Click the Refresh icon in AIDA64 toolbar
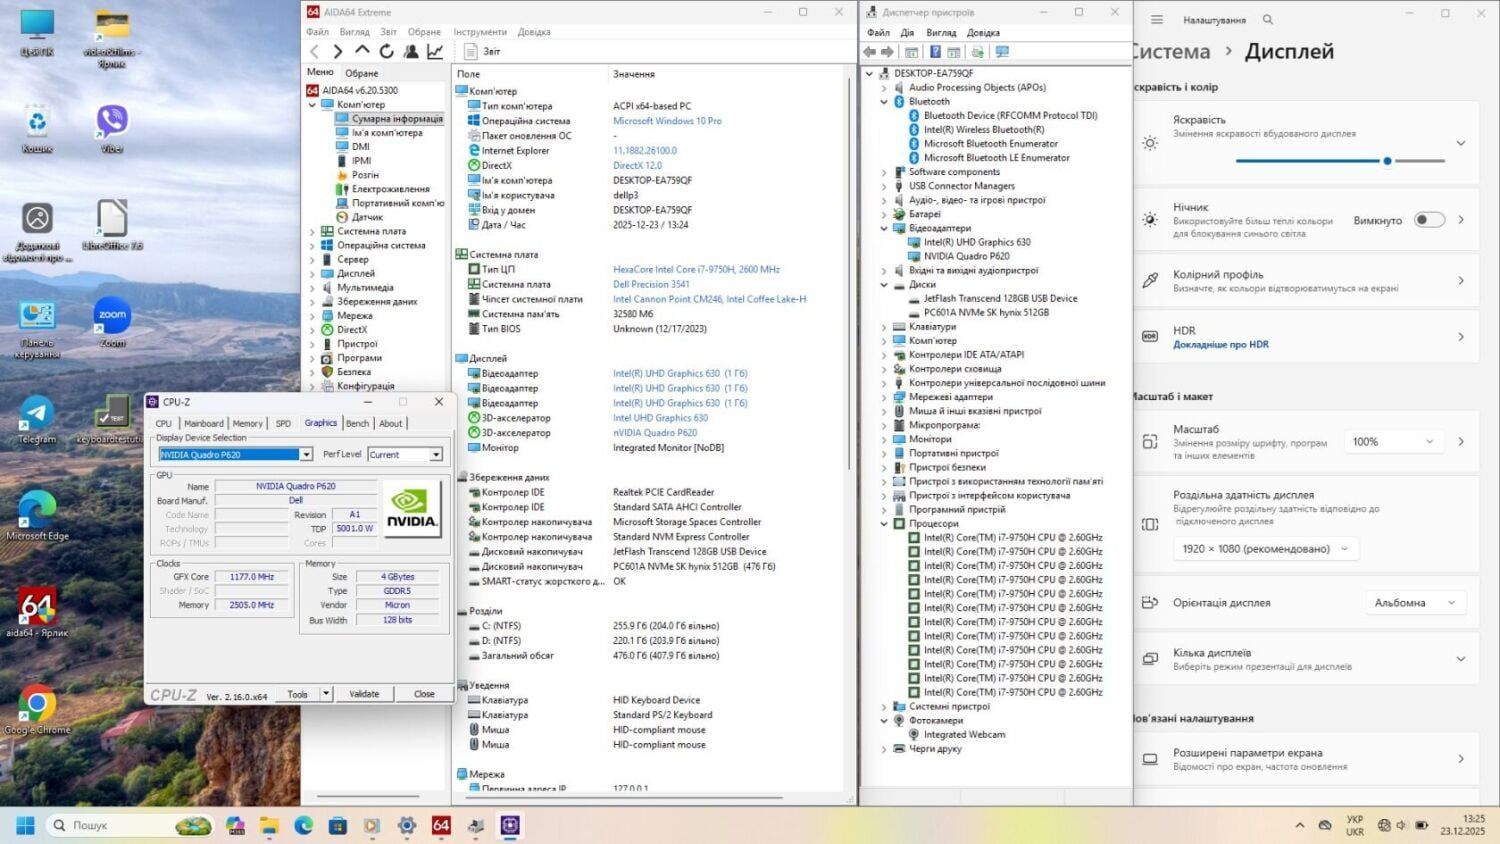The width and height of the screenshot is (1500, 844). tap(386, 51)
